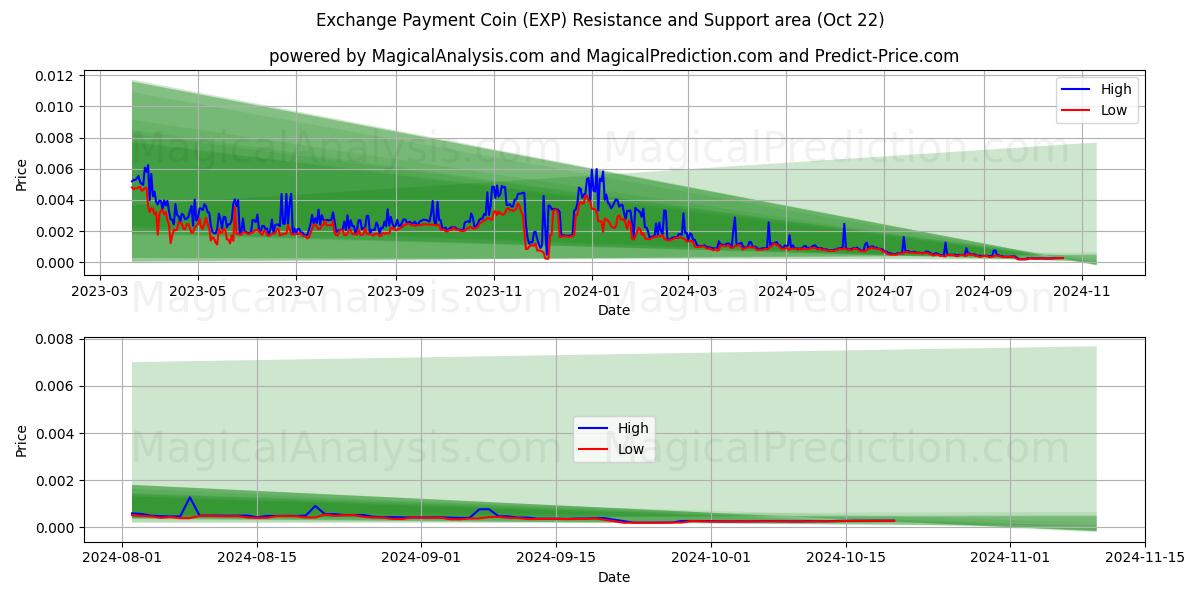Click the 2023-07 x-axis tick label
The width and height of the screenshot is (1200, 600).
(296, 290)
